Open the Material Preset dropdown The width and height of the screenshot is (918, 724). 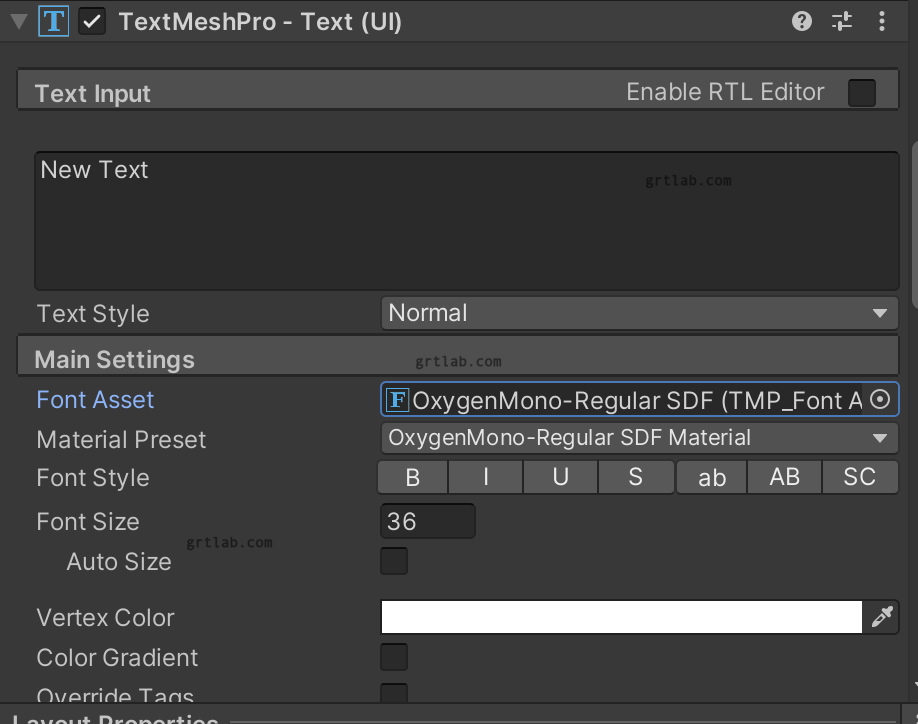click(x=639, y=437)
